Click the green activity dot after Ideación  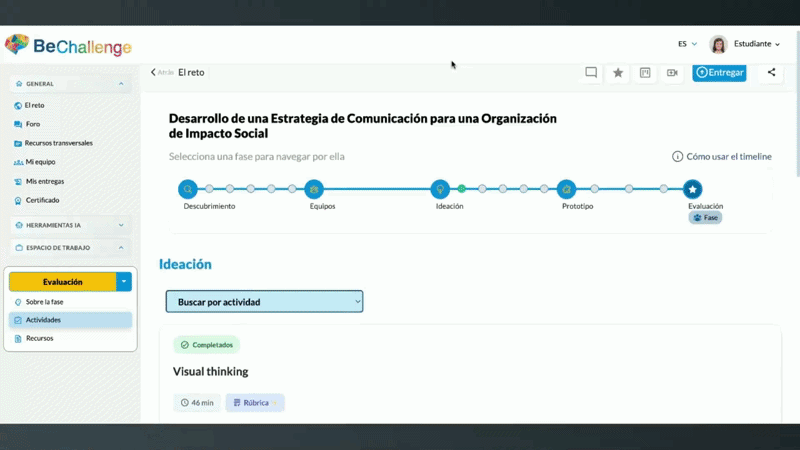coord(462,189)
